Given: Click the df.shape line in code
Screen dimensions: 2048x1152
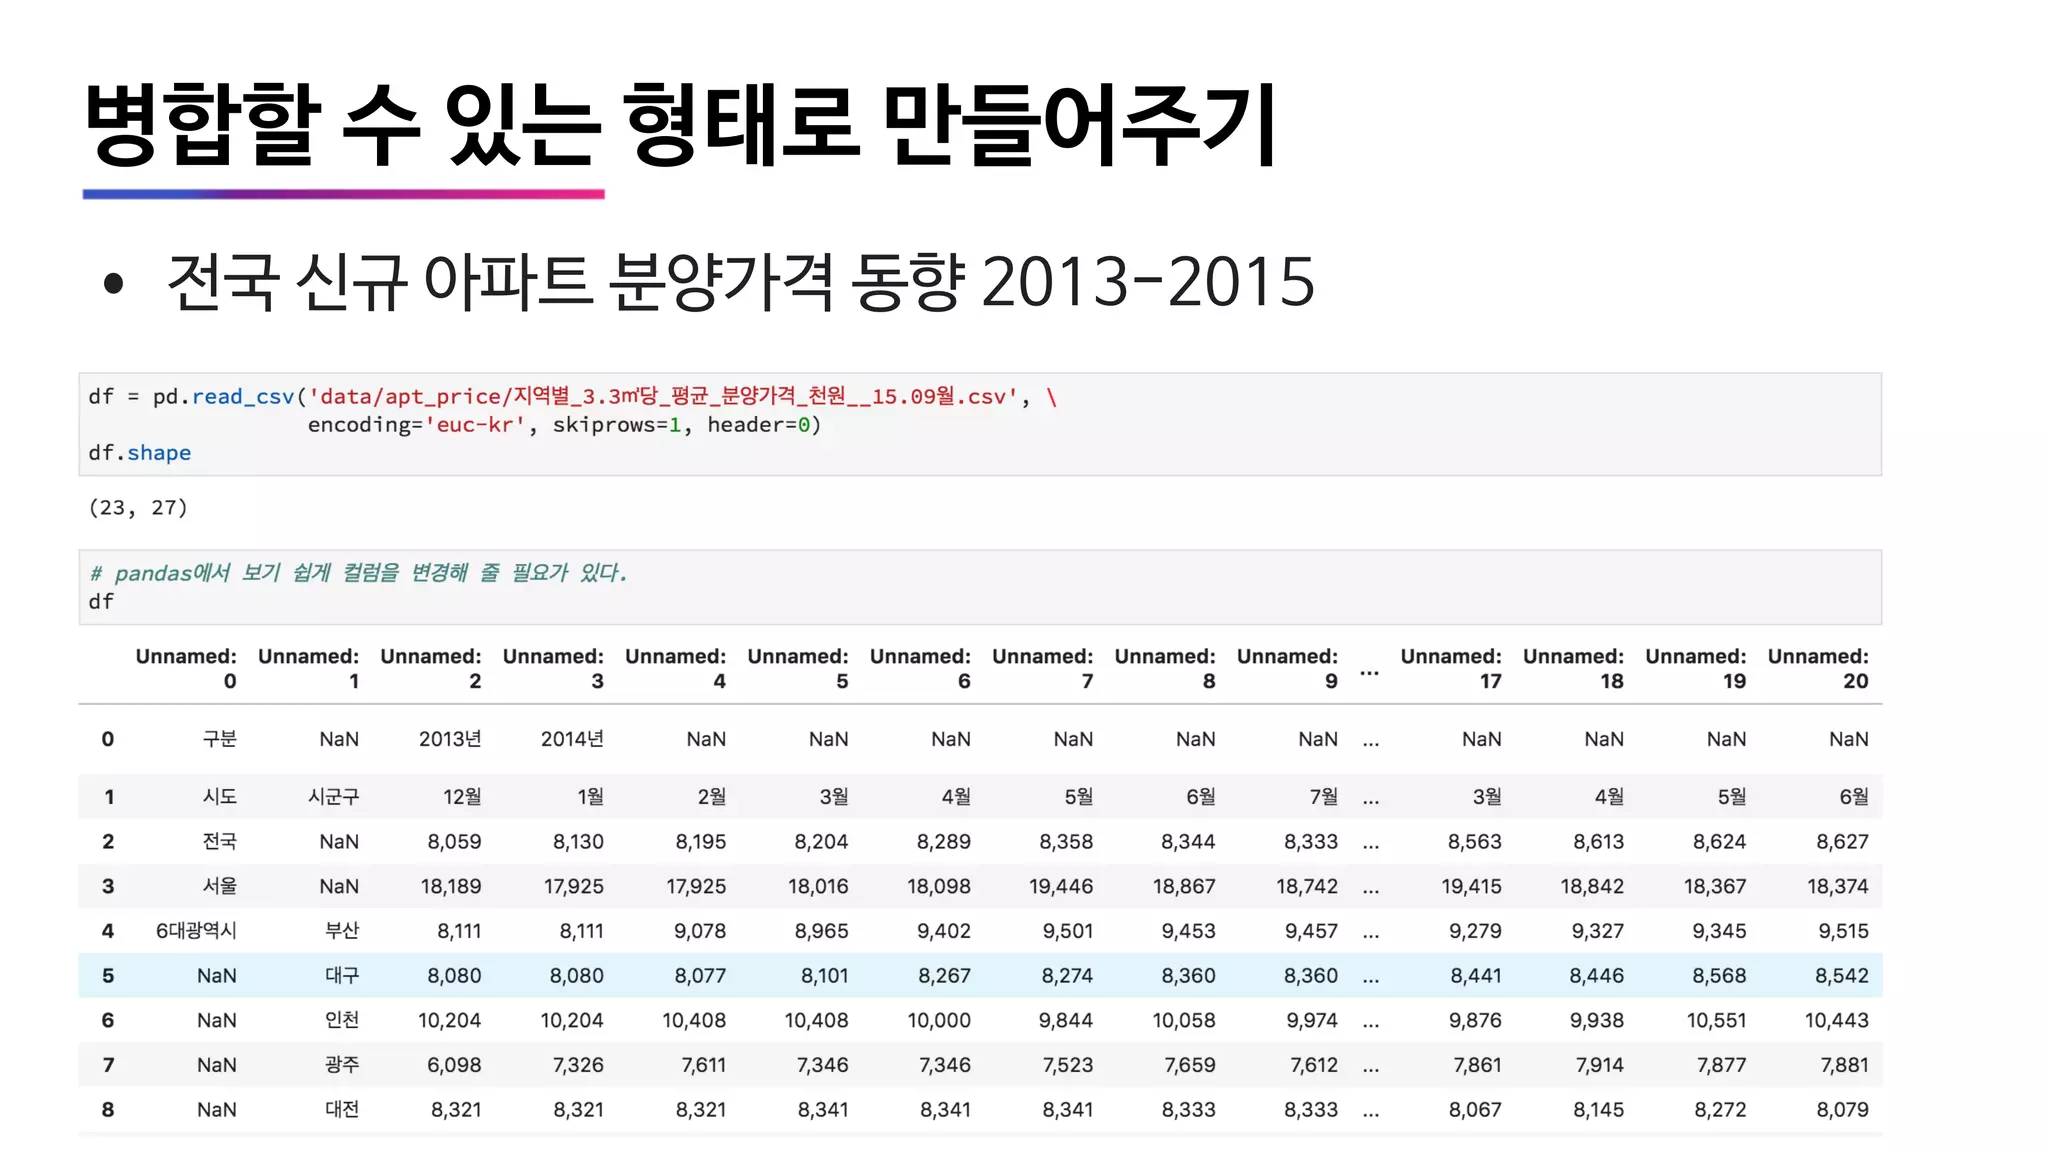Looking at the screenshot, I should click(139, 453).
